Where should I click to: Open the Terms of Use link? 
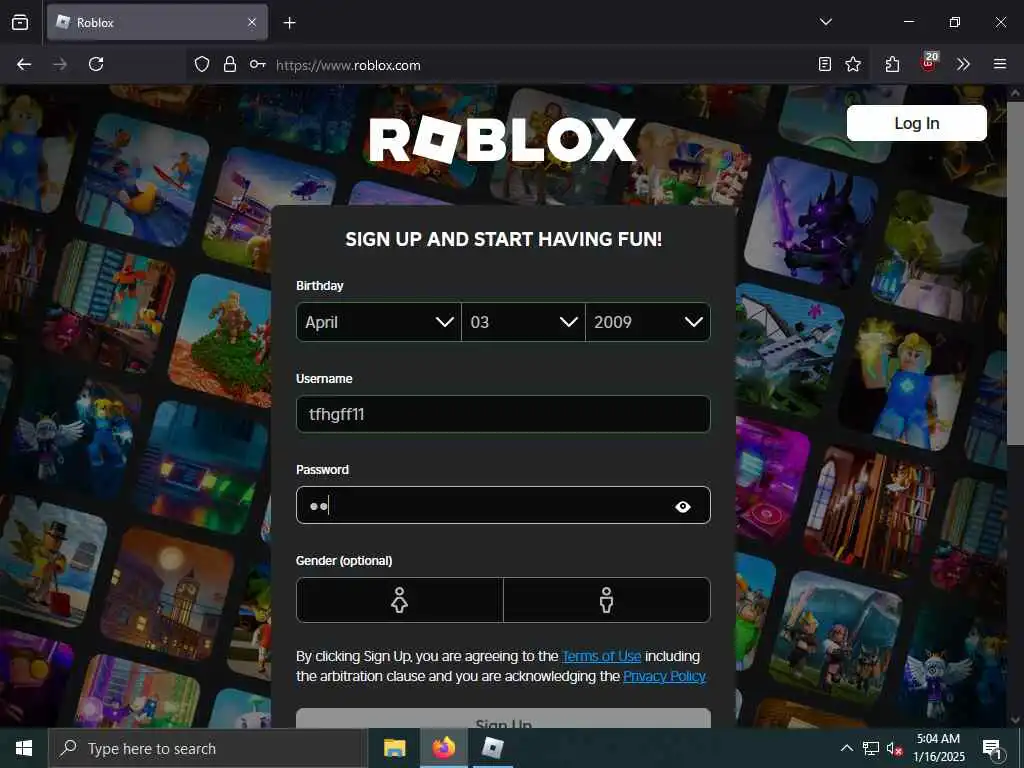[601, 656]
